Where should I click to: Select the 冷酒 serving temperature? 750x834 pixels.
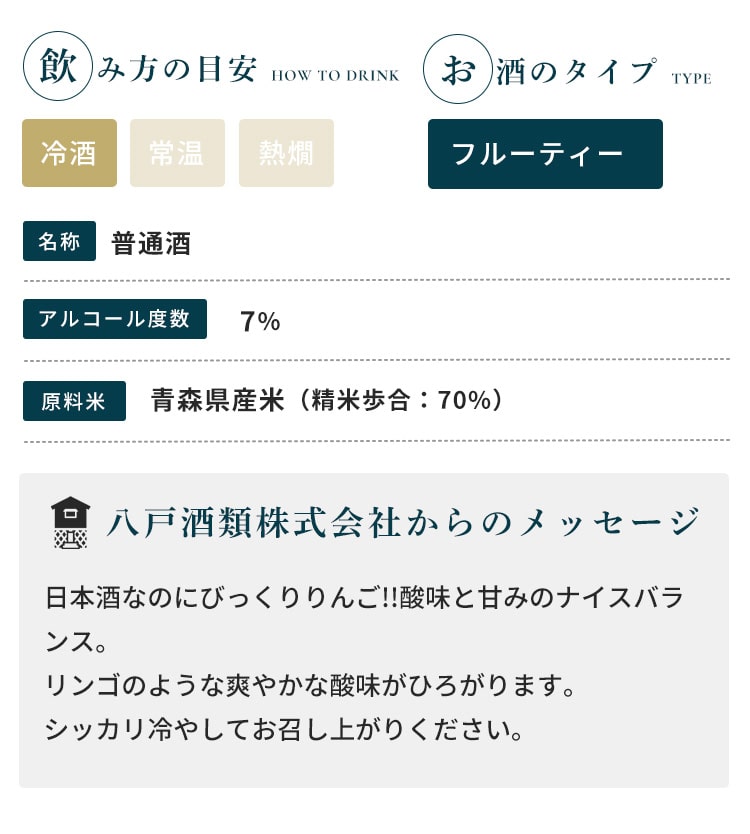[x=69, y=153]
